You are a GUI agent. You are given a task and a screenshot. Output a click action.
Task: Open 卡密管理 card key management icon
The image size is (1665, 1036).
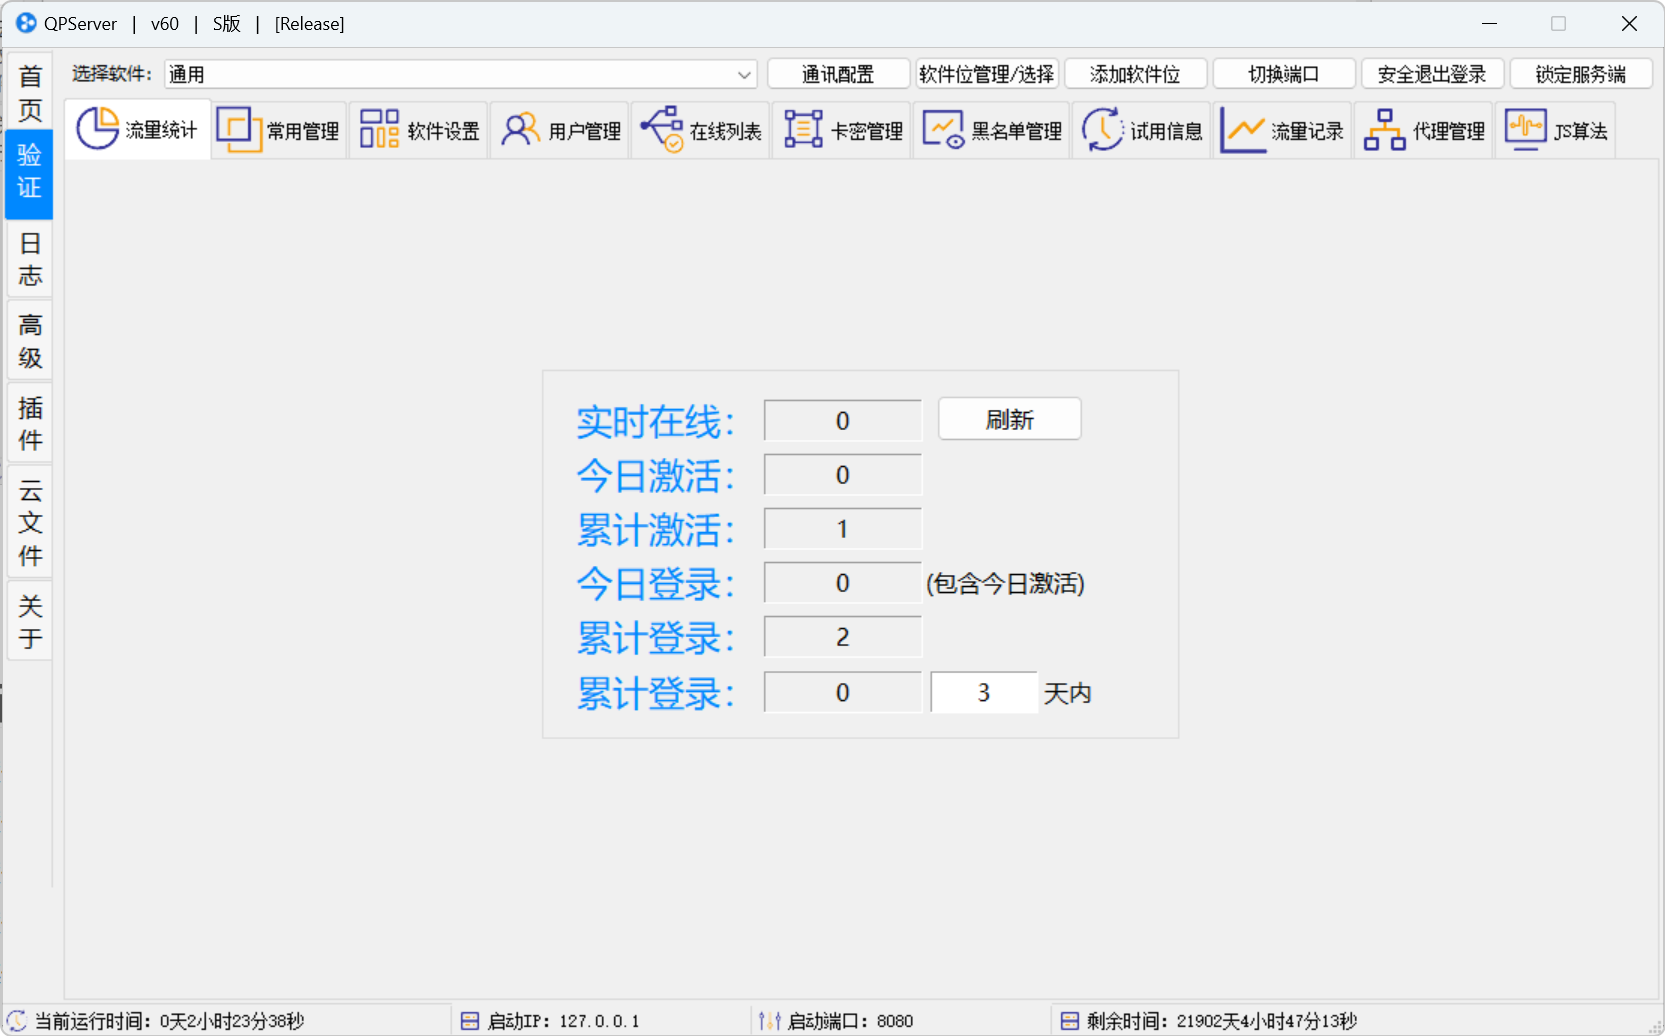pos(801,129)
